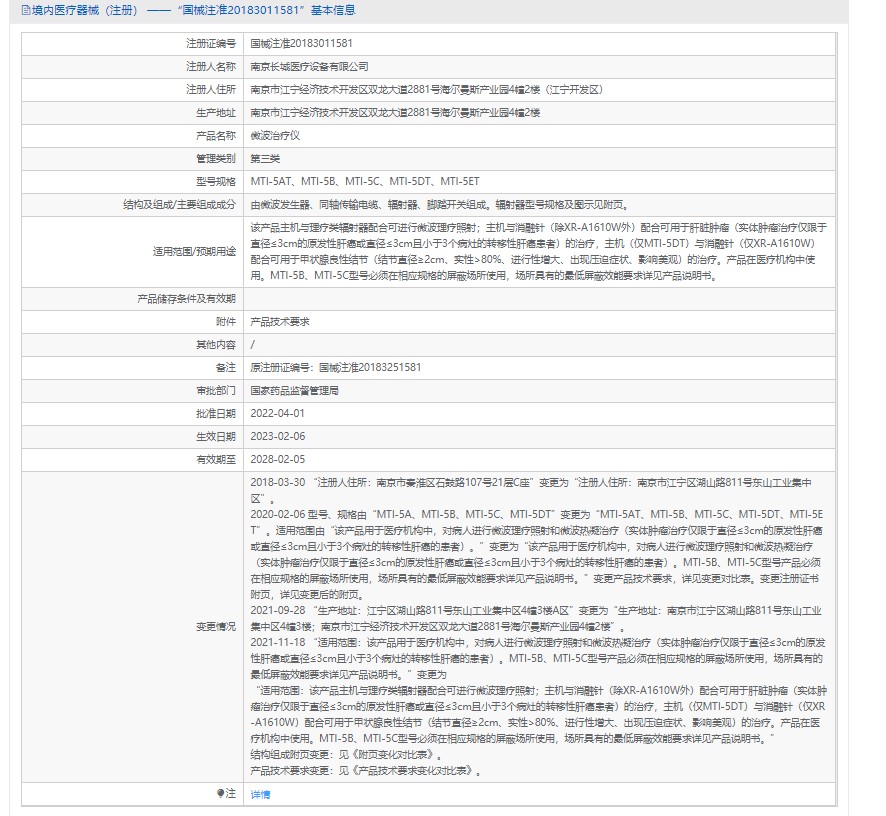
Task: Click 结构组成附页变更 line in change records
Action: 346,754
